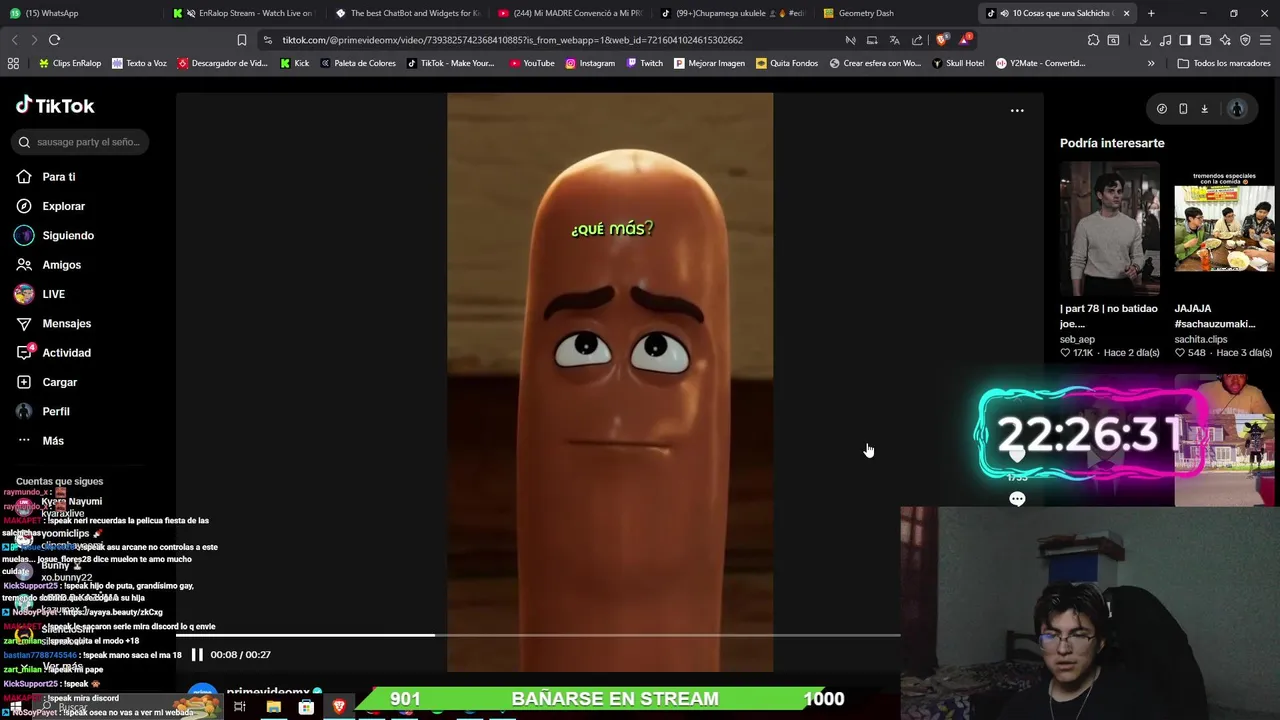Open the LIVE section
Image resolution: width=1280 pixels, height=720 pixels.
pyautogui.click(x=40, y=294)
